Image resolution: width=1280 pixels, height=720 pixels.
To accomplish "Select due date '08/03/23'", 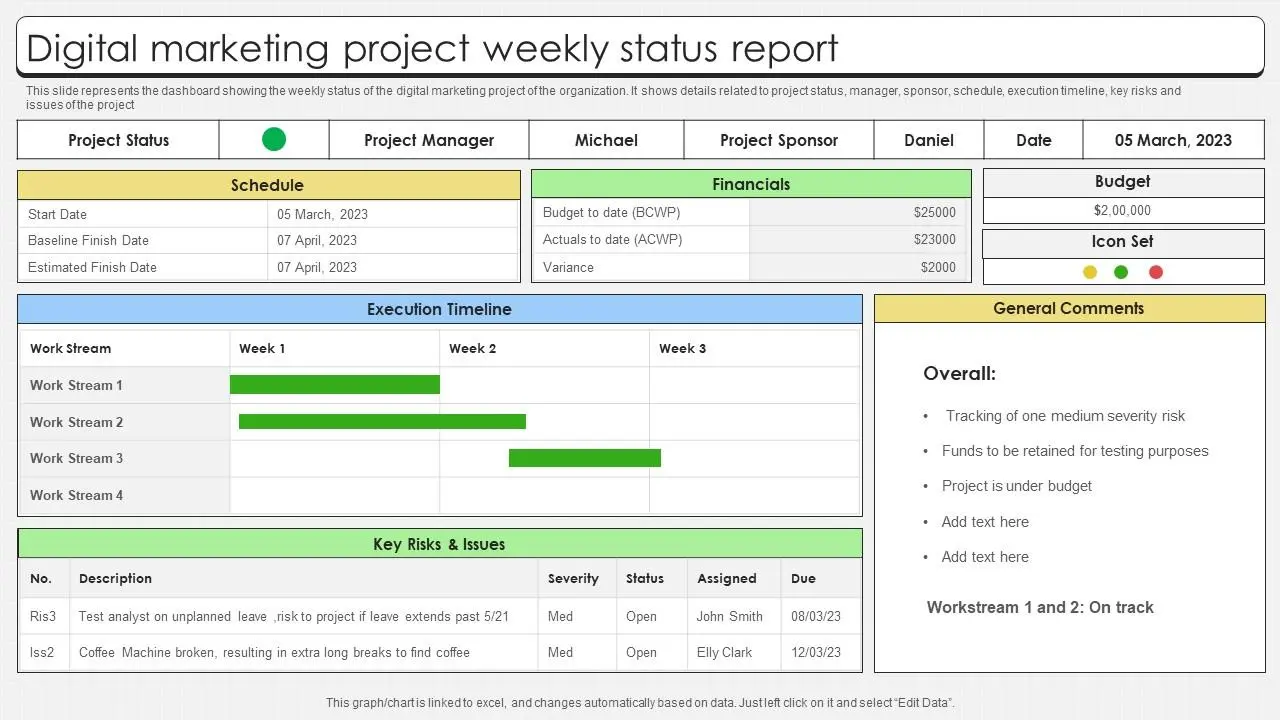I will coord(816,616).
